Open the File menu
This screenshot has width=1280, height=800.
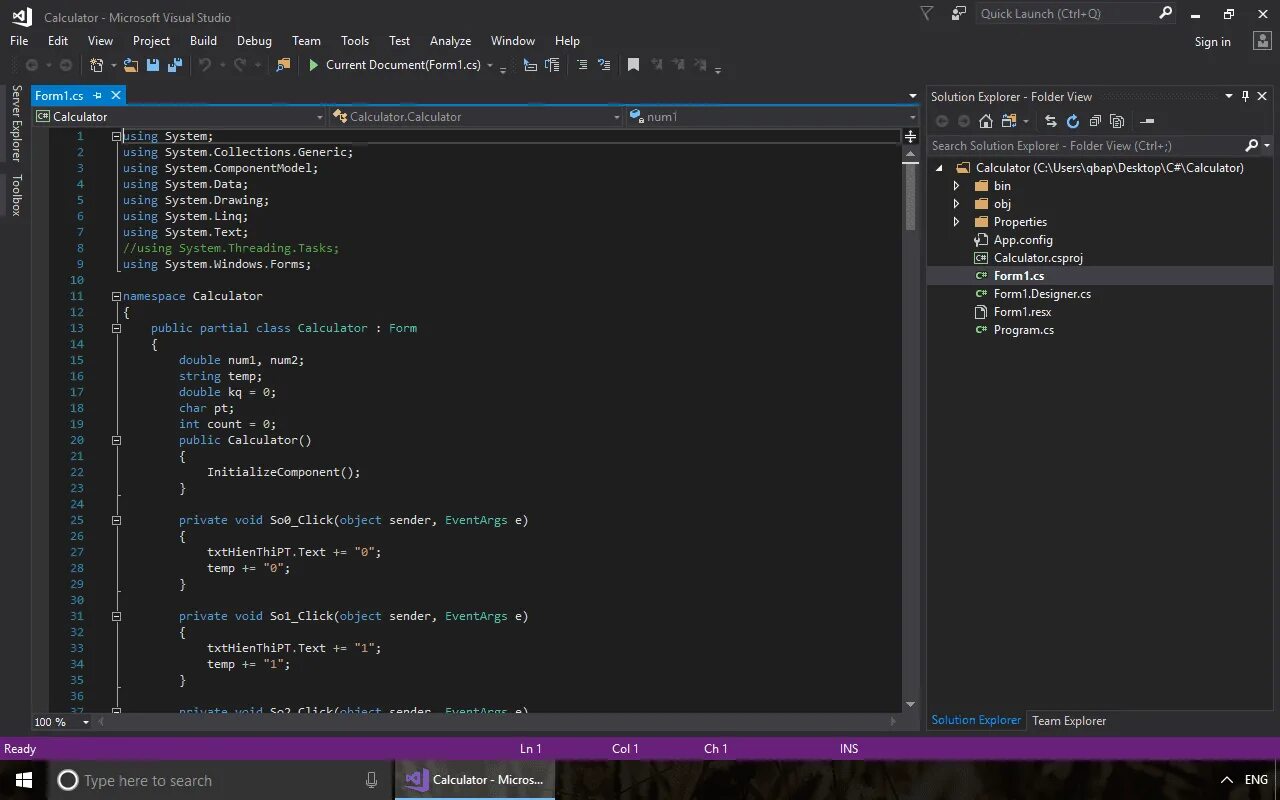(x=19, y=41)
